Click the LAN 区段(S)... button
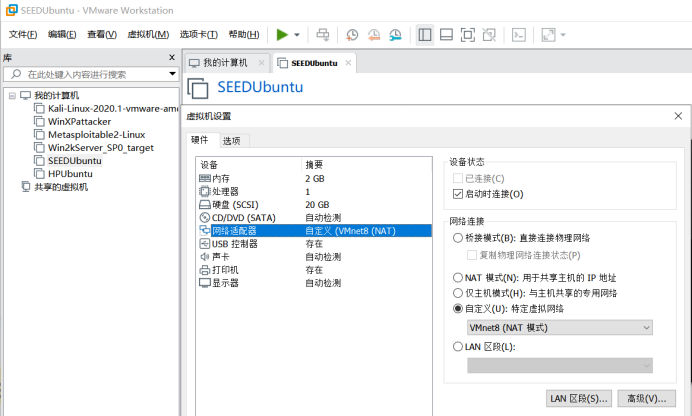 [x=579, y=399]
